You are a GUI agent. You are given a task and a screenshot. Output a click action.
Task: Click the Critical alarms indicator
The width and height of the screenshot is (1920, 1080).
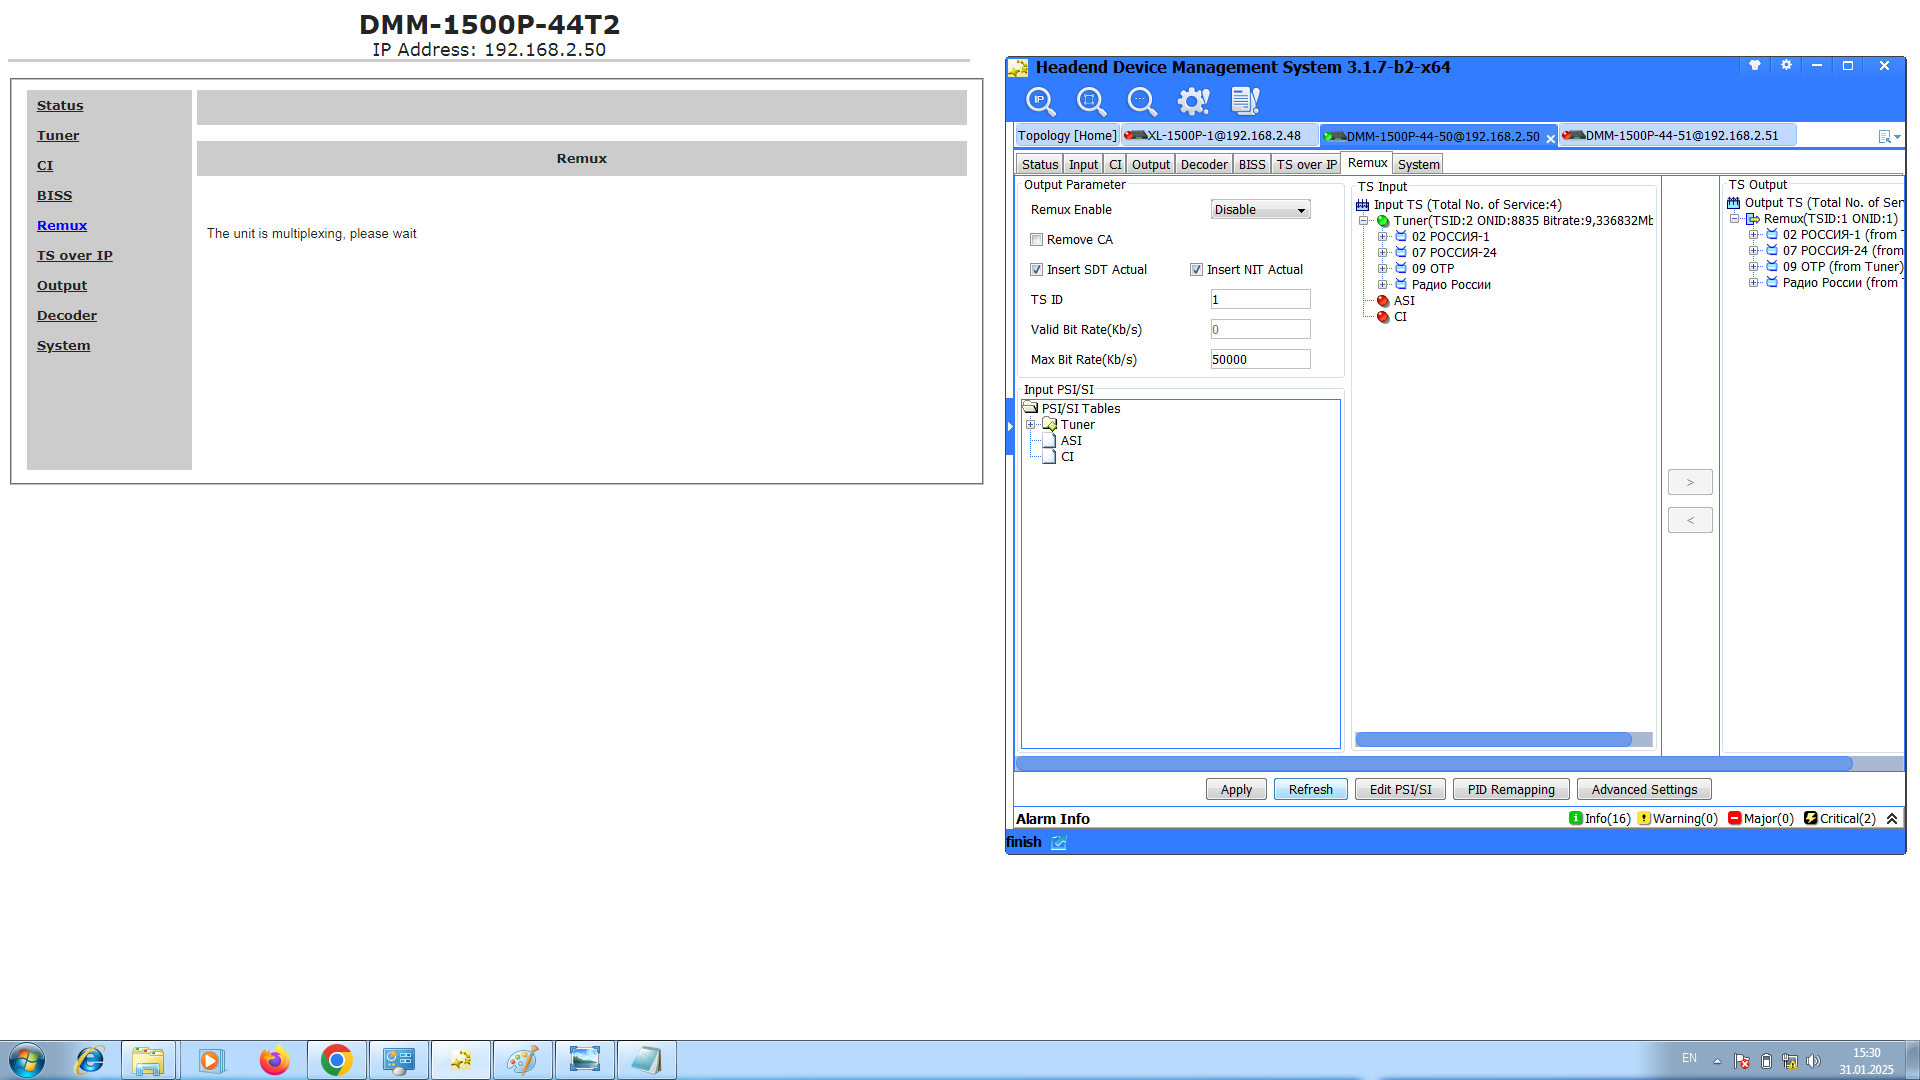pyautogui.click(x=1840, y=819)
